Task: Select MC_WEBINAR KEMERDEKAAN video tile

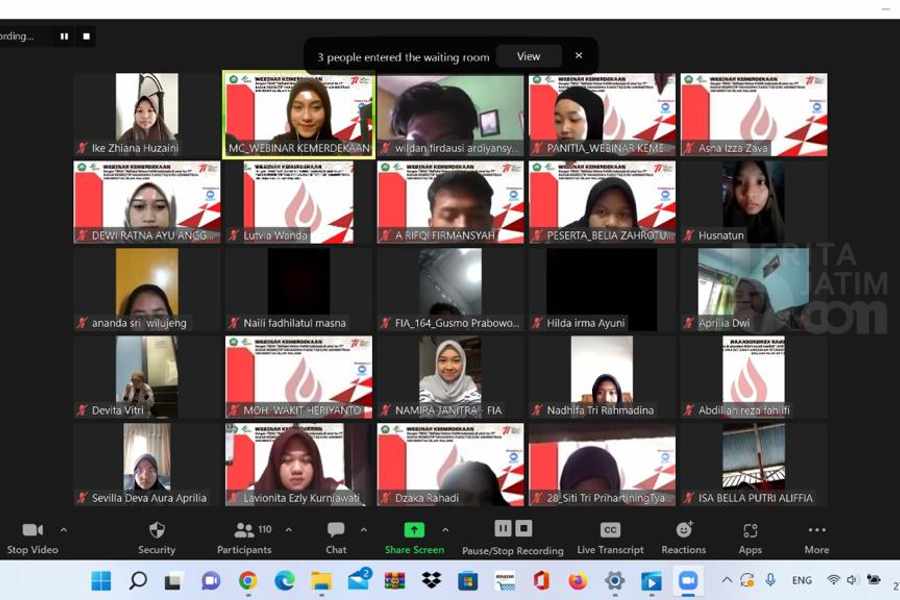Action: 298,114
